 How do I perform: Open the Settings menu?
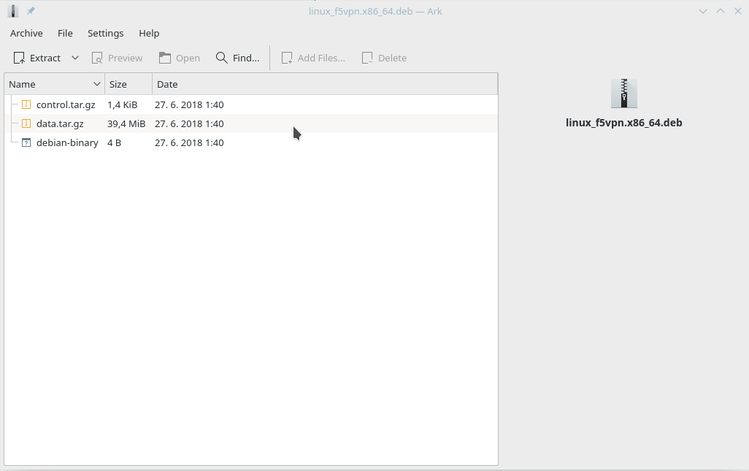(x=105, y=33)
